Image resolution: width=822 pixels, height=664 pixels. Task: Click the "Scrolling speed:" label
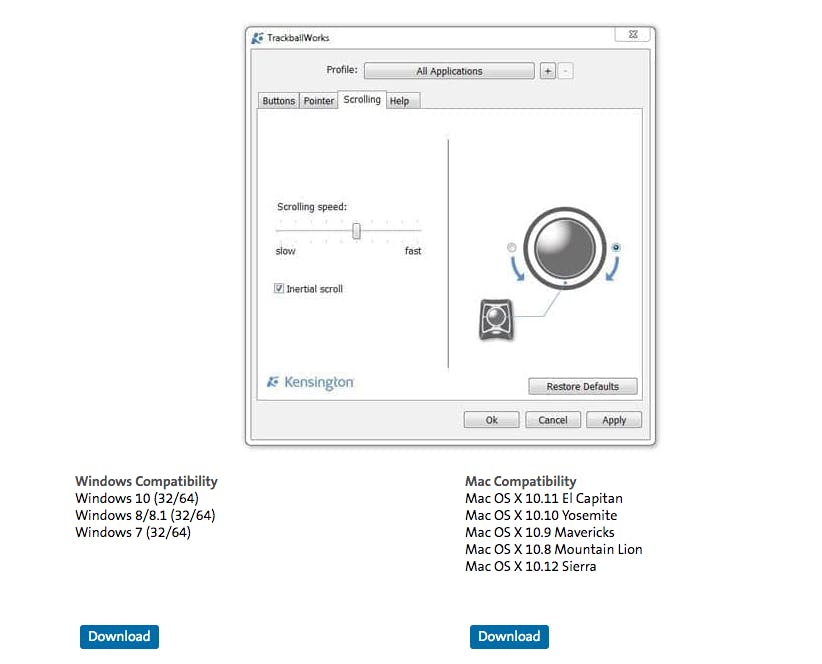coord(312,207)
